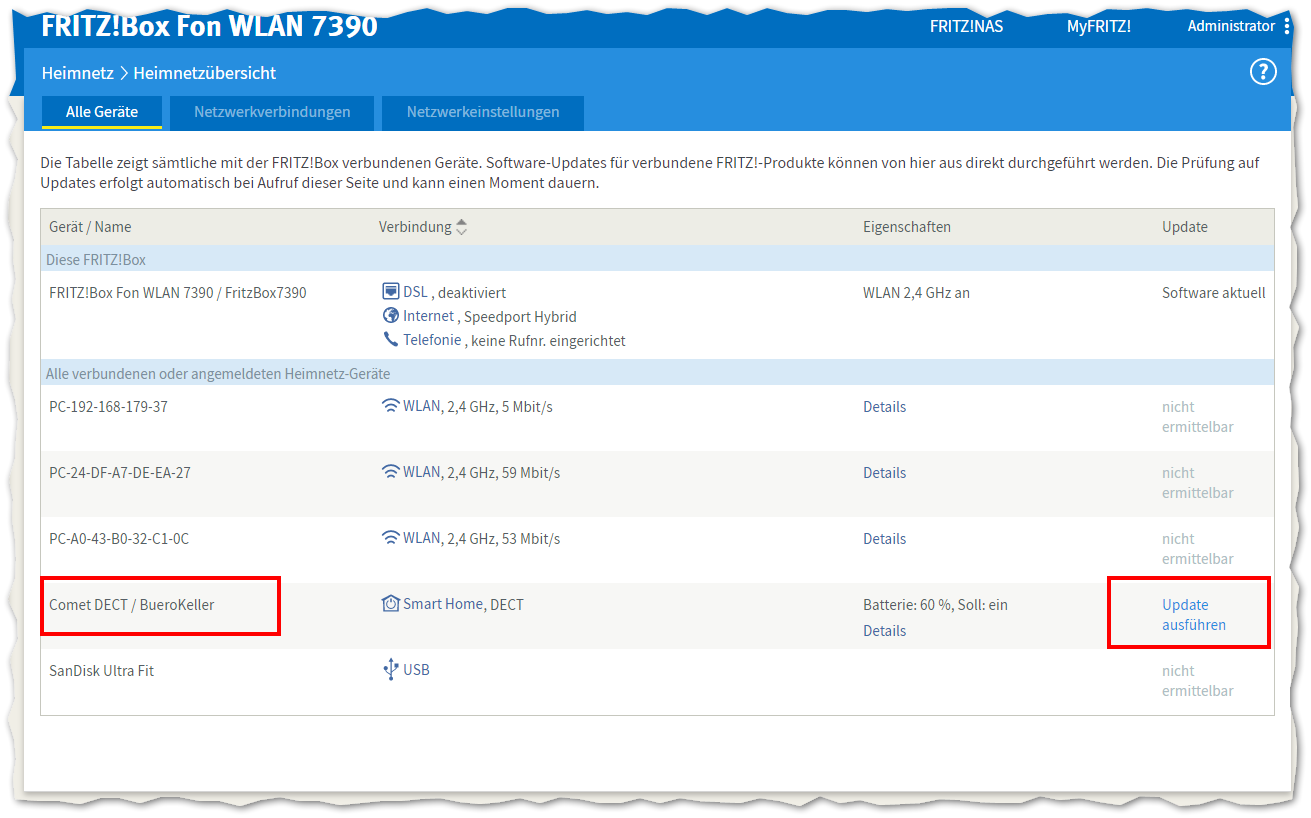This screenshot has height=818, width=1311.
Task: Open the Netzwerkeinstellungen tab
Action: (x=483, y=112)
